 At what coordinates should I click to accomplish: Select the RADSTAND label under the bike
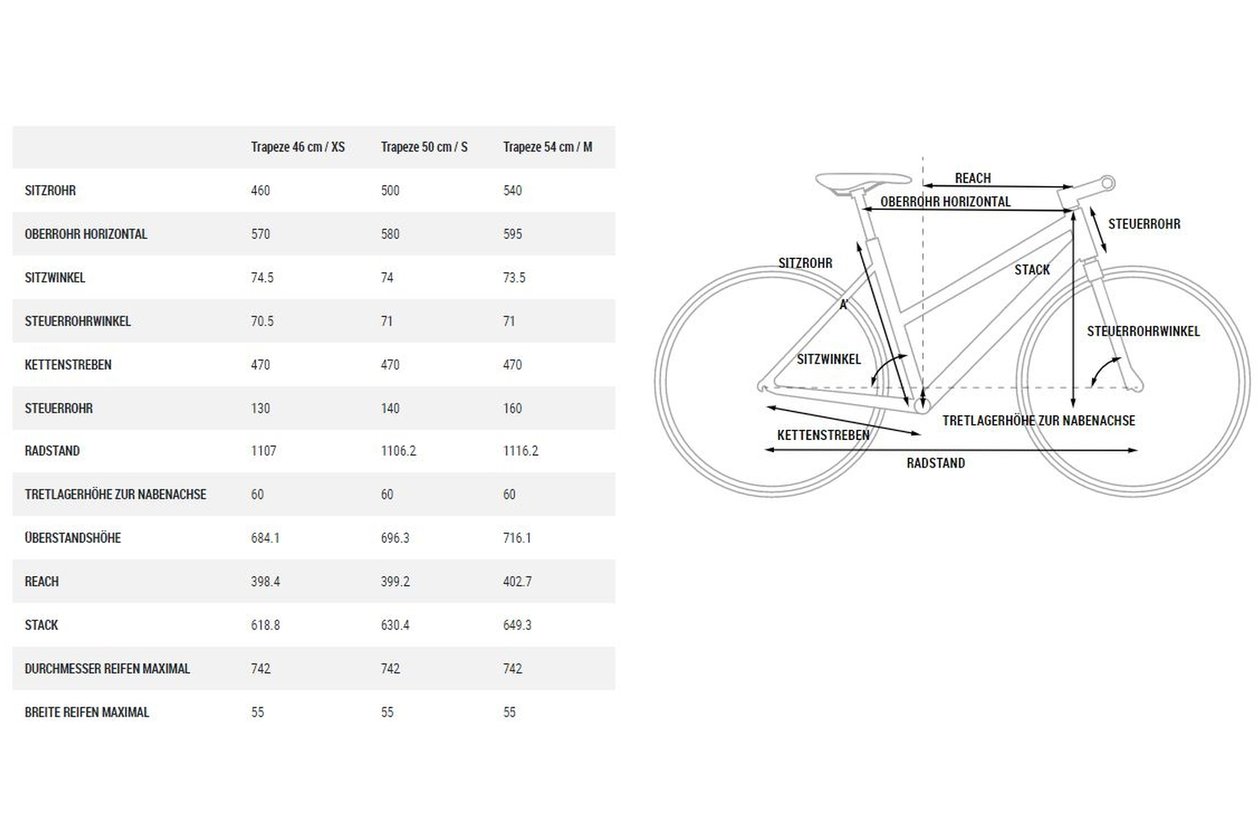click(936, 463)
